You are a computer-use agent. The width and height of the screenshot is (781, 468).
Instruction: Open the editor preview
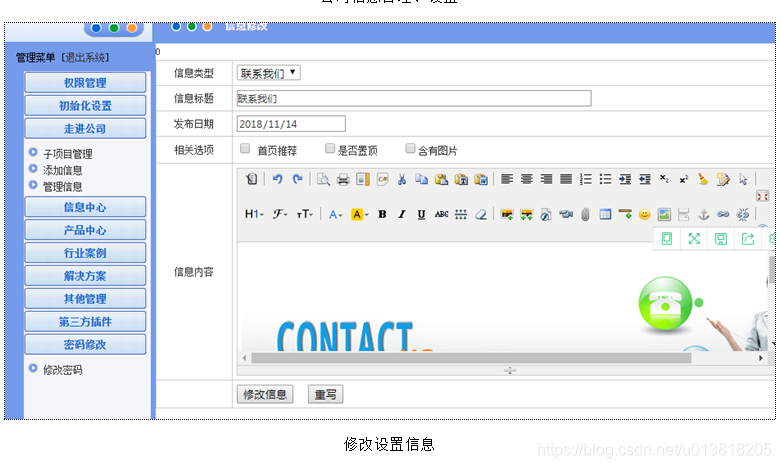click(x=323, y=179)
